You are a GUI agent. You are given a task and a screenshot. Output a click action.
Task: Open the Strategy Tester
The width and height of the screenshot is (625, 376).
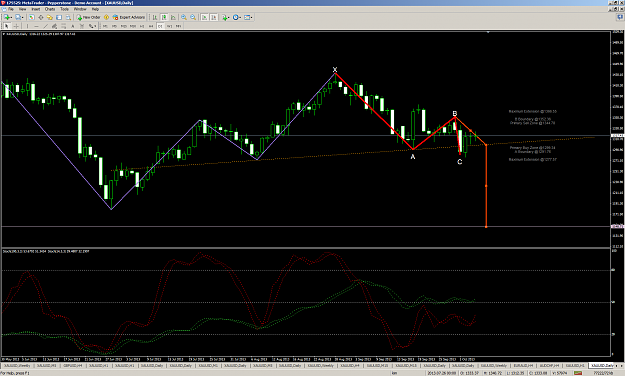click(68, 17)
